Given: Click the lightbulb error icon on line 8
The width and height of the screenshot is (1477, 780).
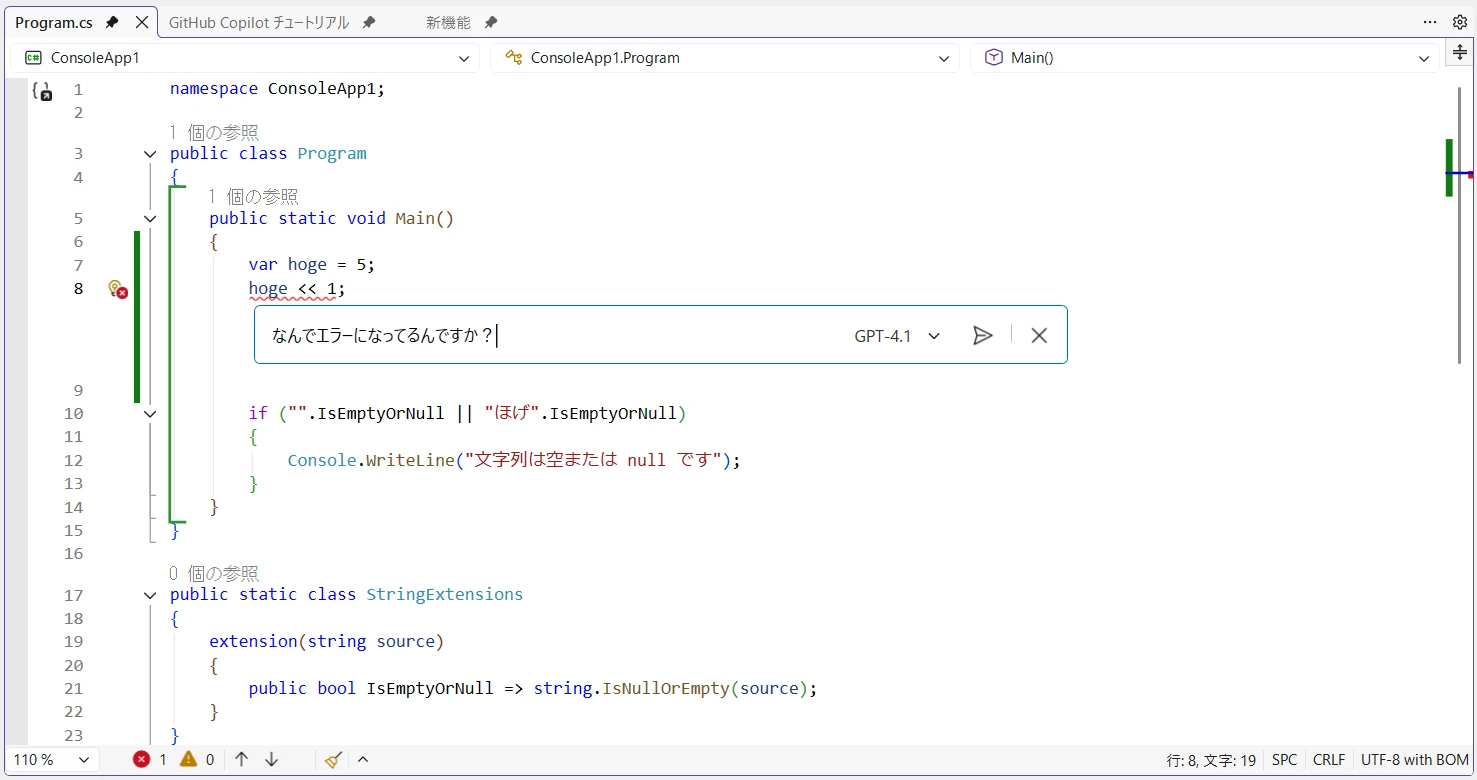Looking at the screenshot, I should (117, 289).
